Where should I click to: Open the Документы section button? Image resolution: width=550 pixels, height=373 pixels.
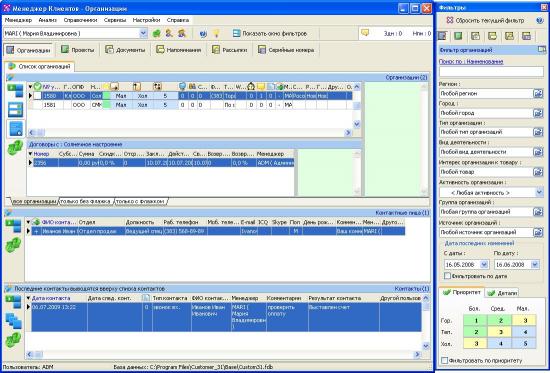[x=125, y=50]
